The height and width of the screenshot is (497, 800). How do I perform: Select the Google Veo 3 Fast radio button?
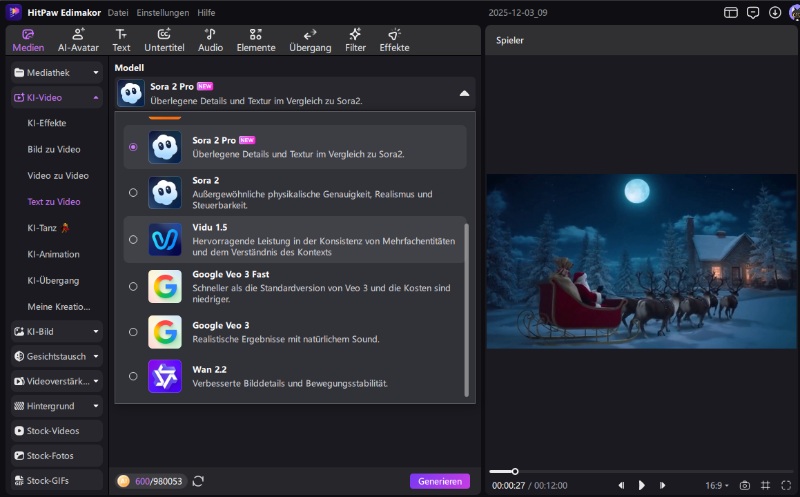click(x=133, y=286)
